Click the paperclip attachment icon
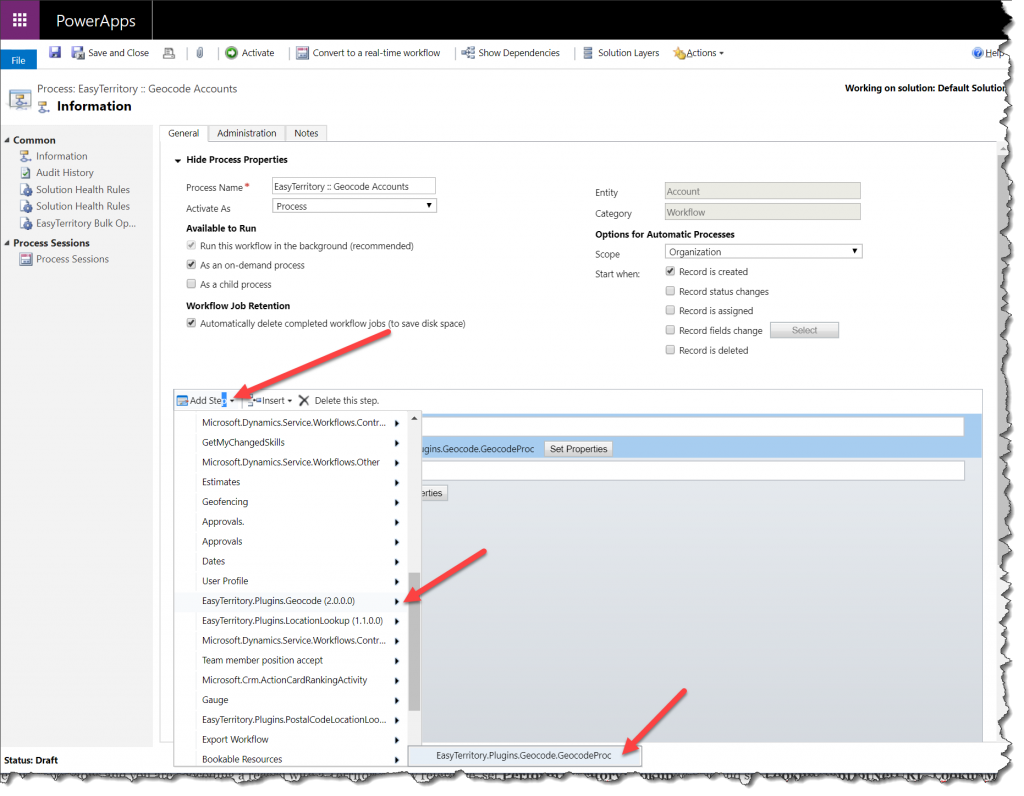This screenshot has height=796, width=1024. [x=200, y=53]
